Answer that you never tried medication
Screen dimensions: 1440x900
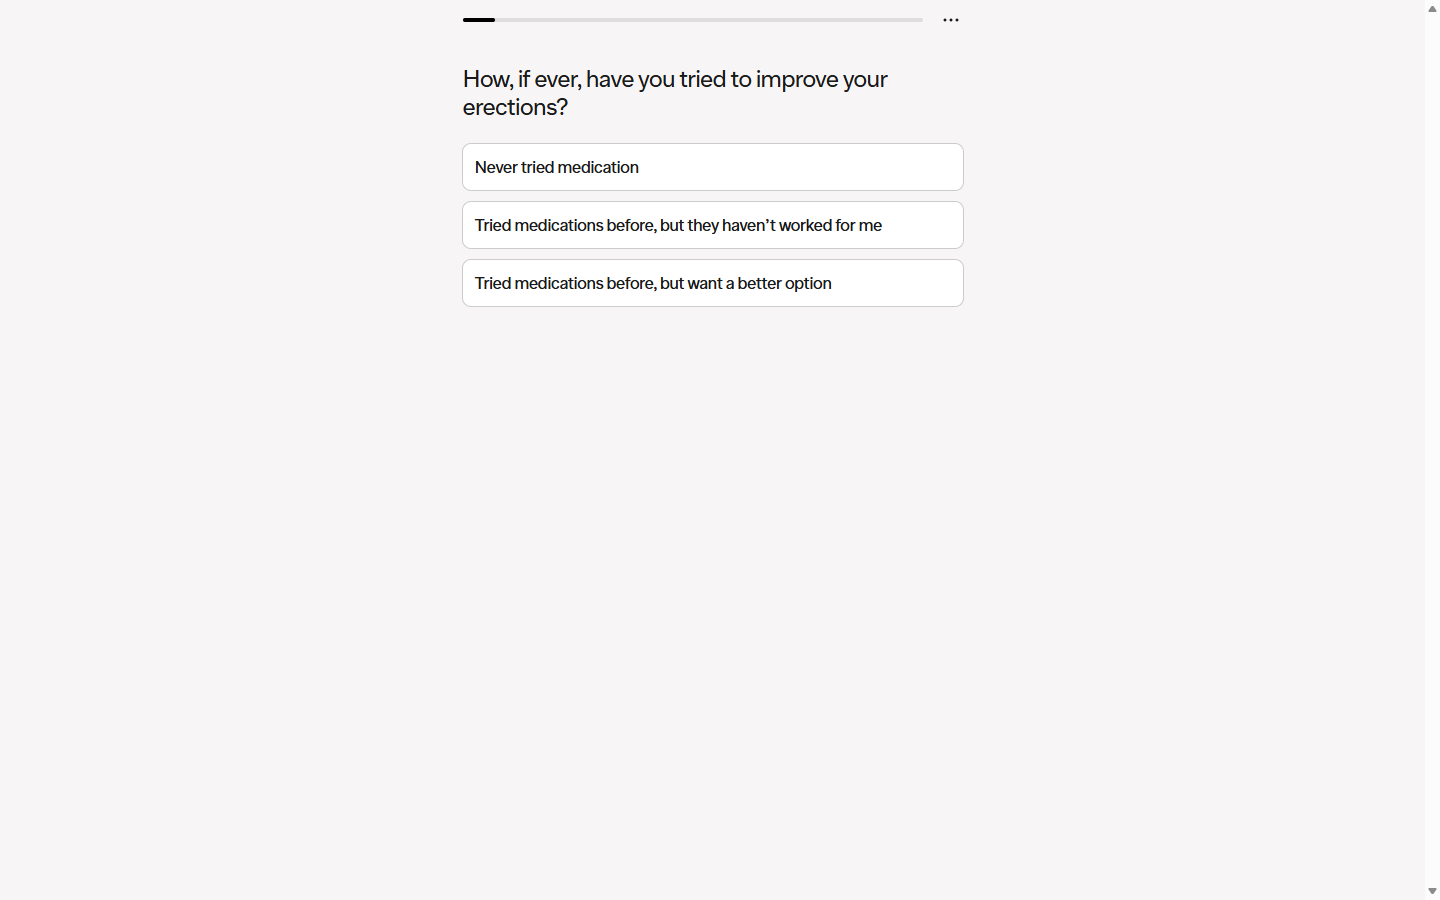(x=712, y=167)
